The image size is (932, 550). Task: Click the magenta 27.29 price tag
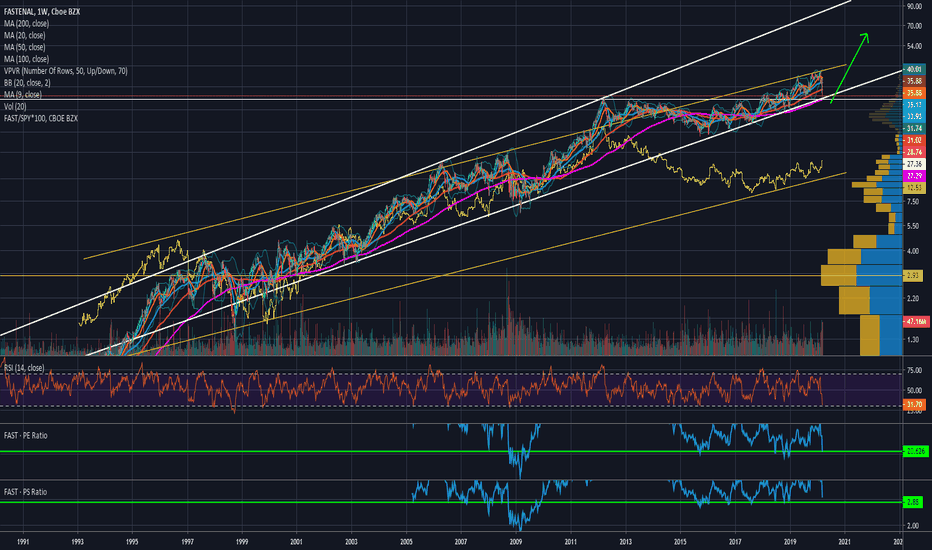(x=914, y=176)
